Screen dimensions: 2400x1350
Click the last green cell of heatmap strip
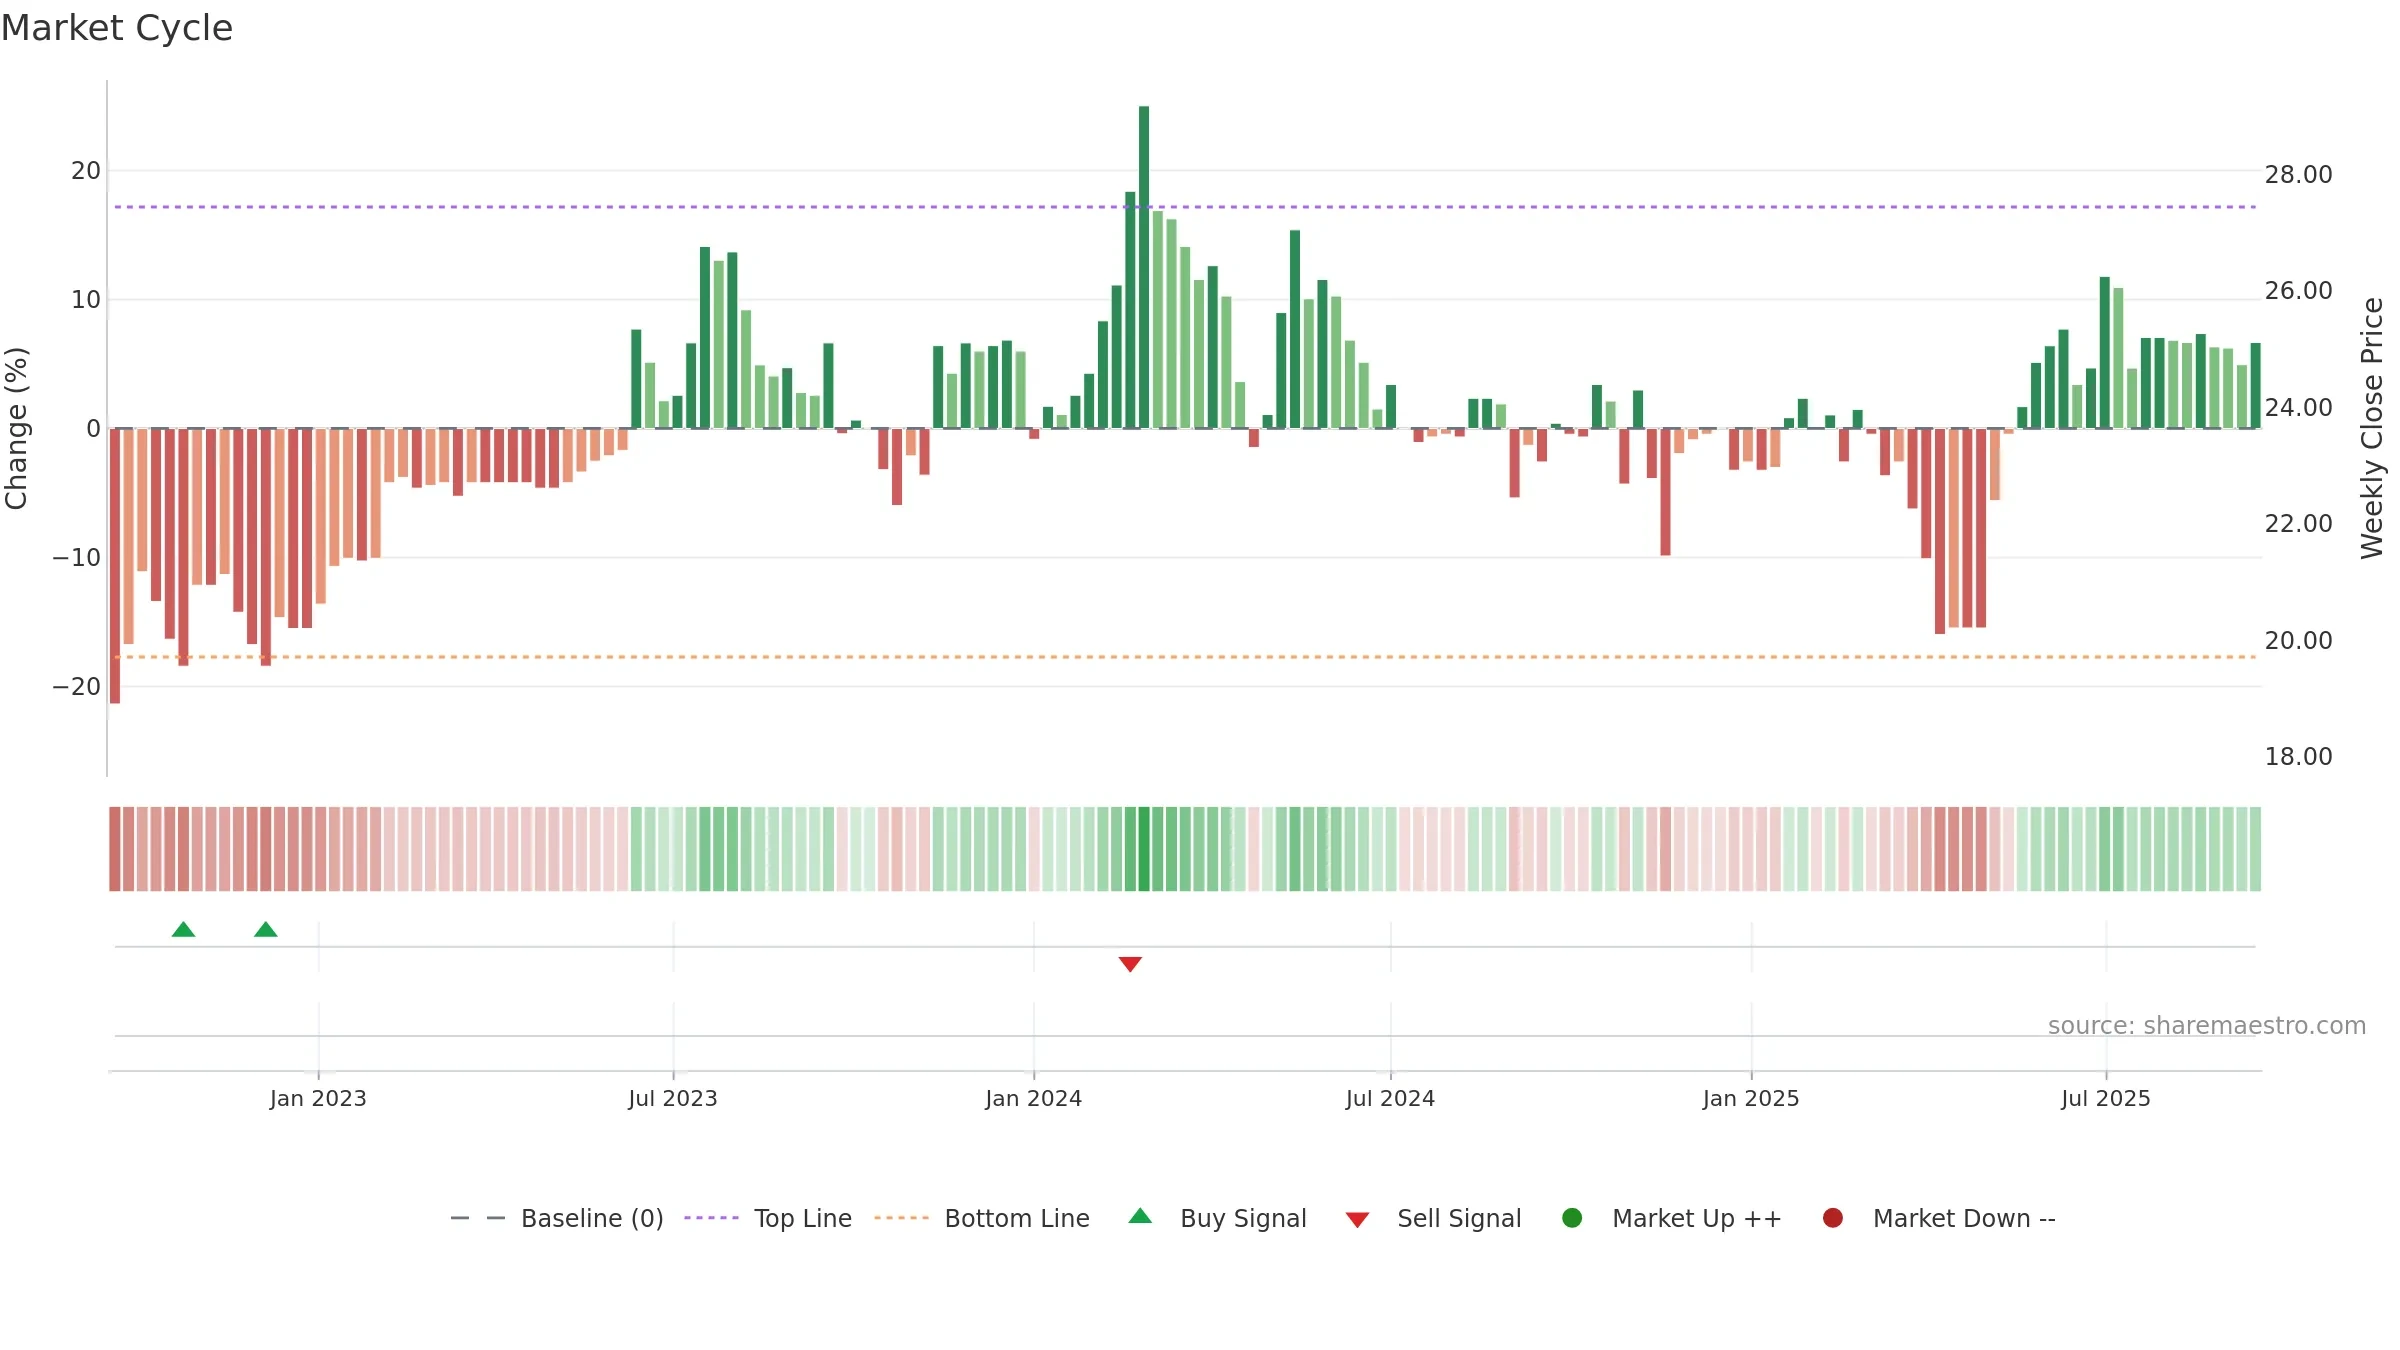(x=2255, y=849)
